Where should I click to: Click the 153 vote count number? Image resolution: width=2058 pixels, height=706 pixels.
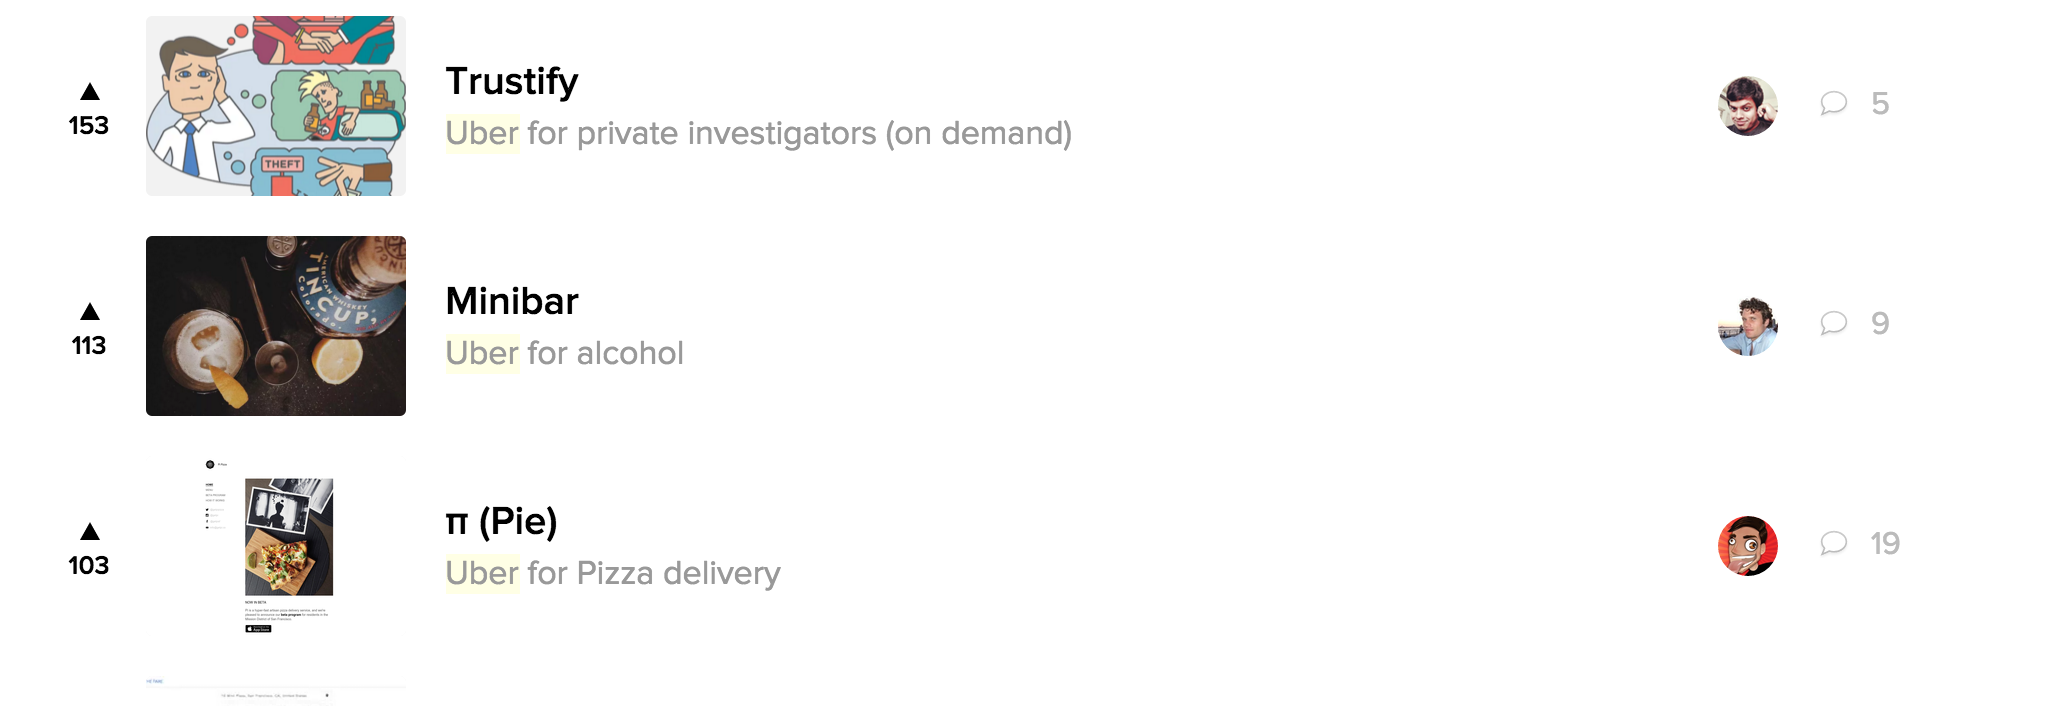(89, 126)
